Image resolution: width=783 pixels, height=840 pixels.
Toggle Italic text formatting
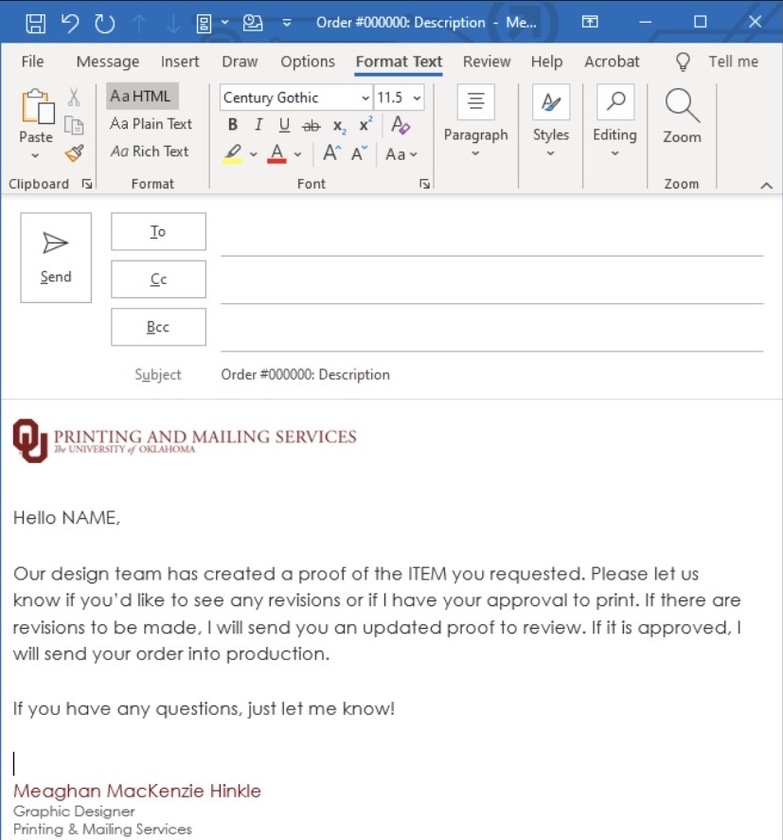[x=258, y=125]
